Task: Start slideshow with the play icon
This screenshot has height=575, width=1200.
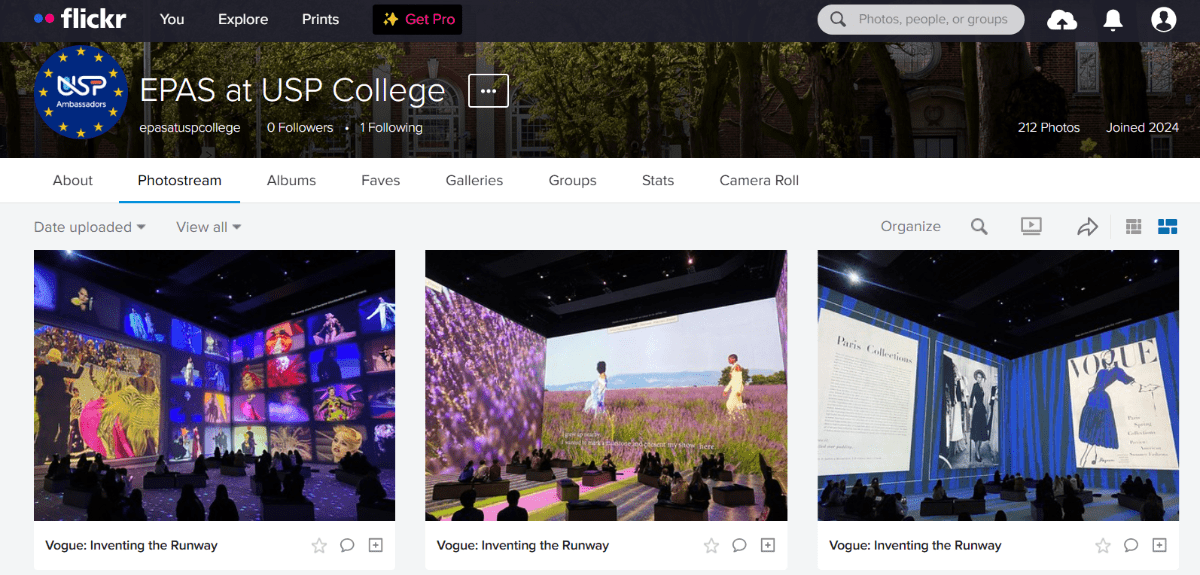Action: (x=1031, y=227)
